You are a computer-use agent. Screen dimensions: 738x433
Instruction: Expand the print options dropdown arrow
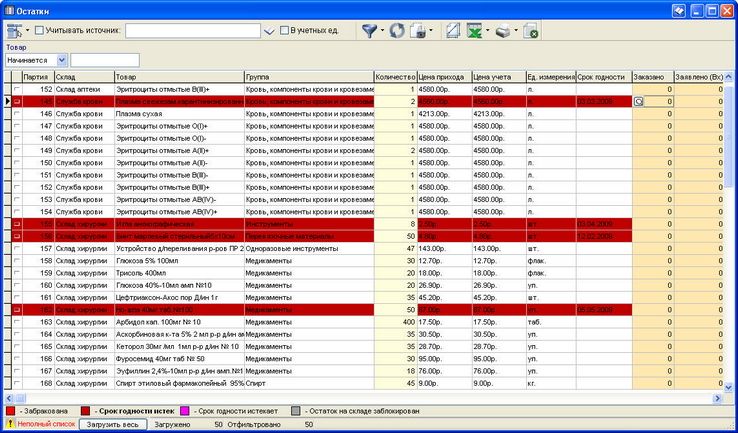(516, 31)
